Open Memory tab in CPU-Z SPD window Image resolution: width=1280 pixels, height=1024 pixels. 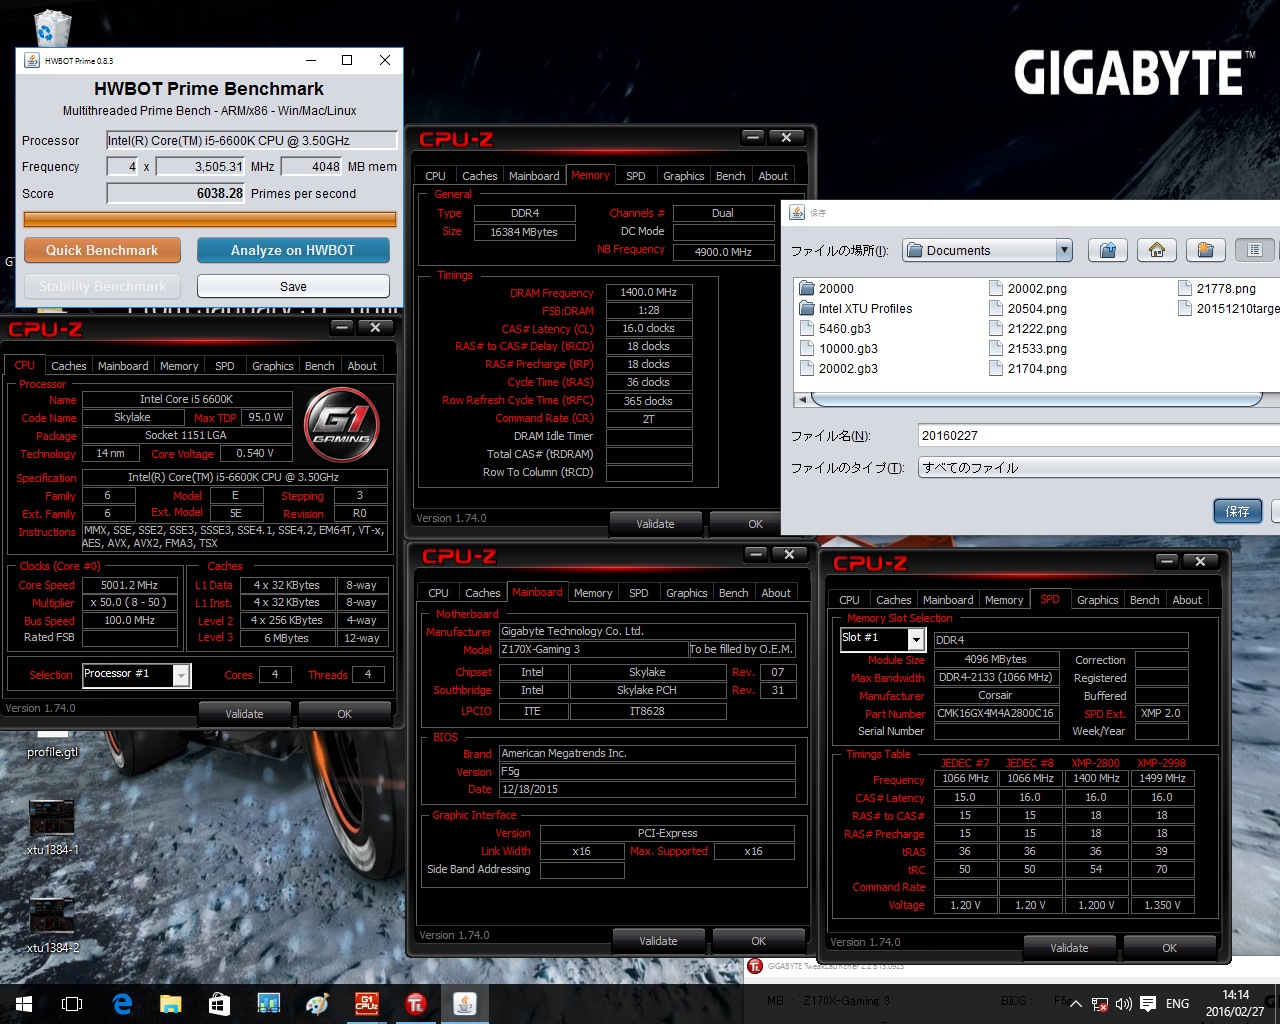click(1004, 600)
